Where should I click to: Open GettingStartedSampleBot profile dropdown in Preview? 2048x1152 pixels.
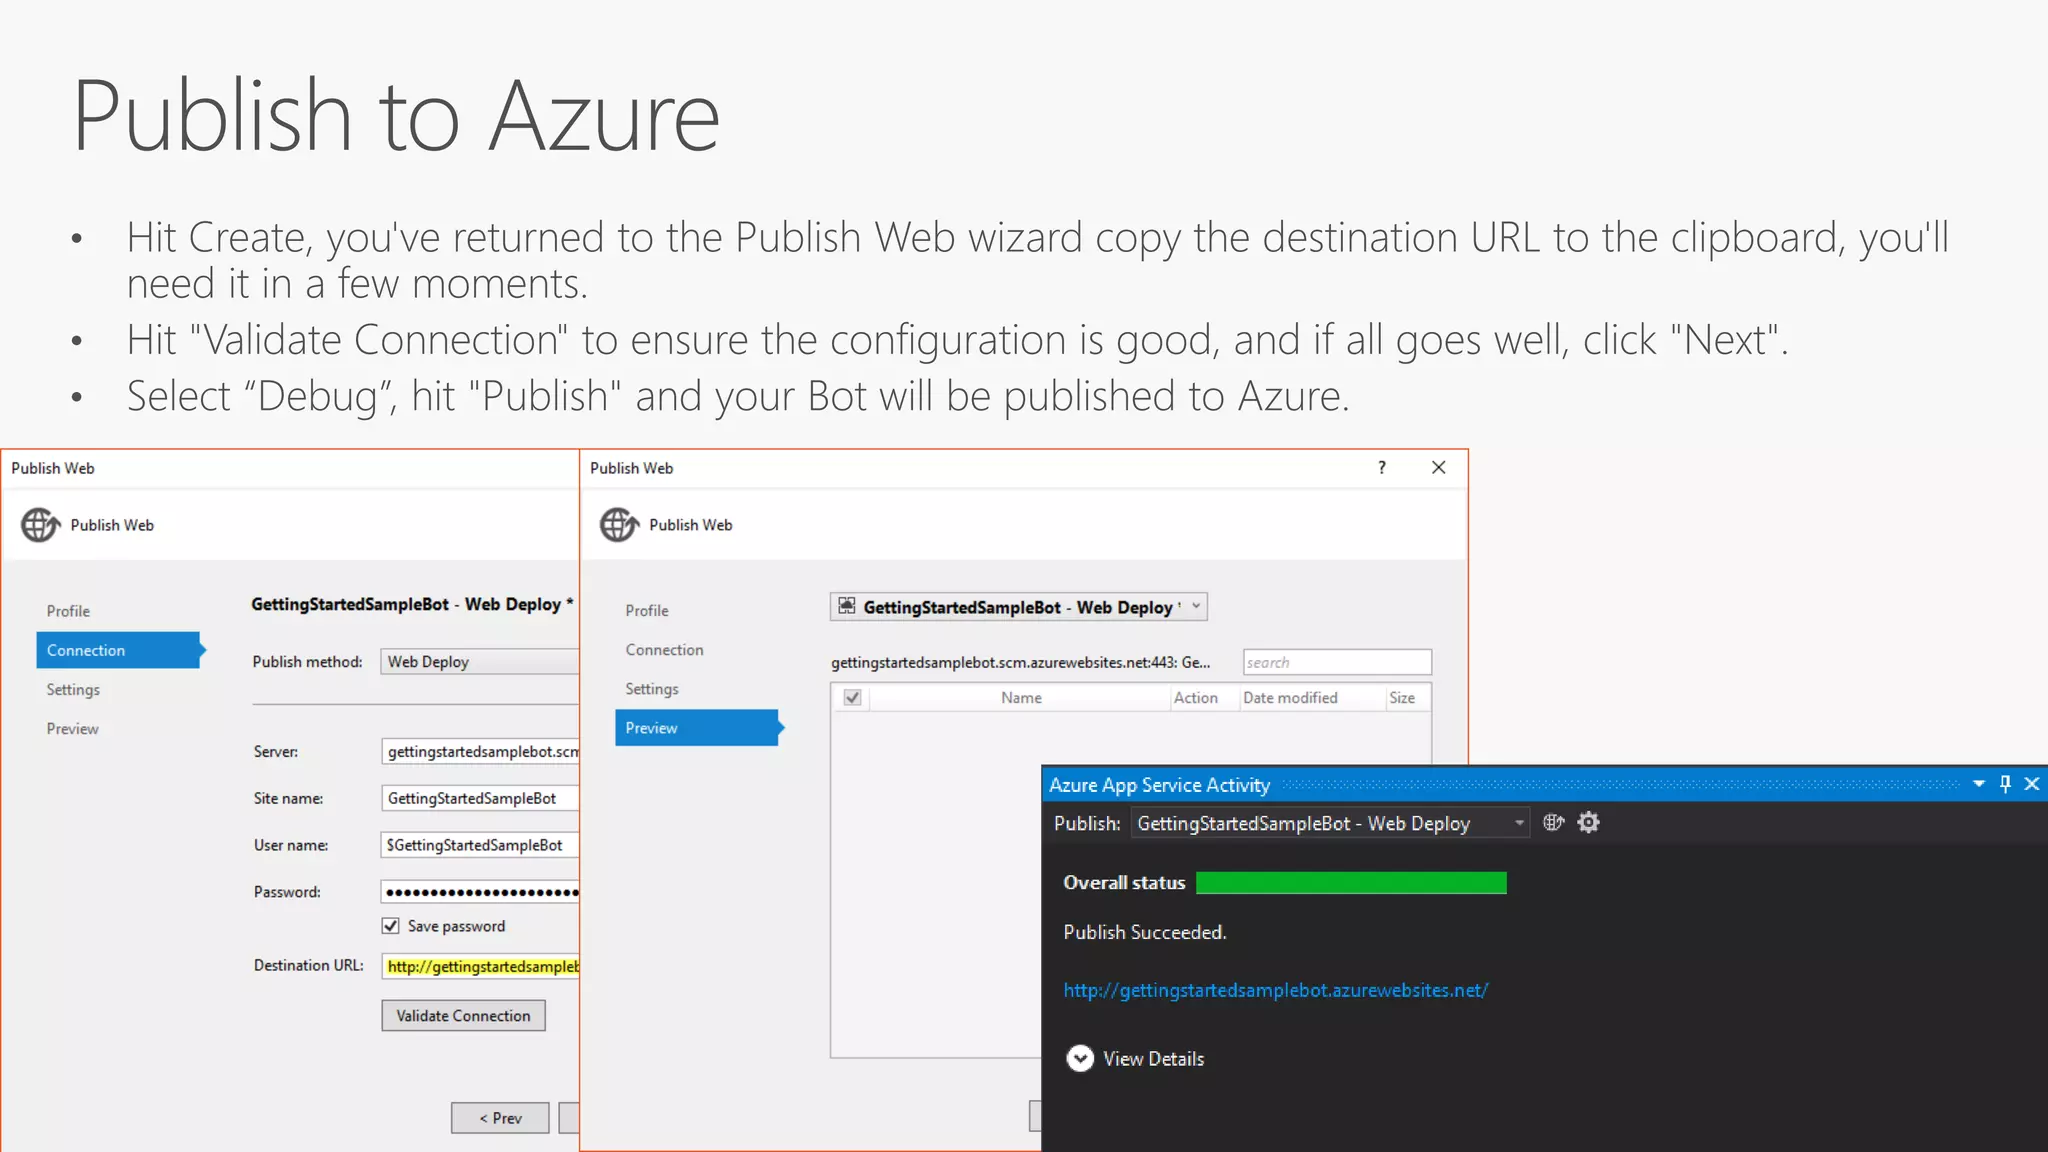coord(1196,606)
